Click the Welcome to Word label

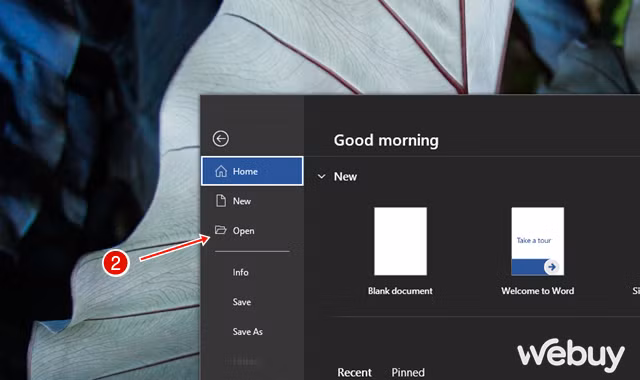tap(538, 291)
